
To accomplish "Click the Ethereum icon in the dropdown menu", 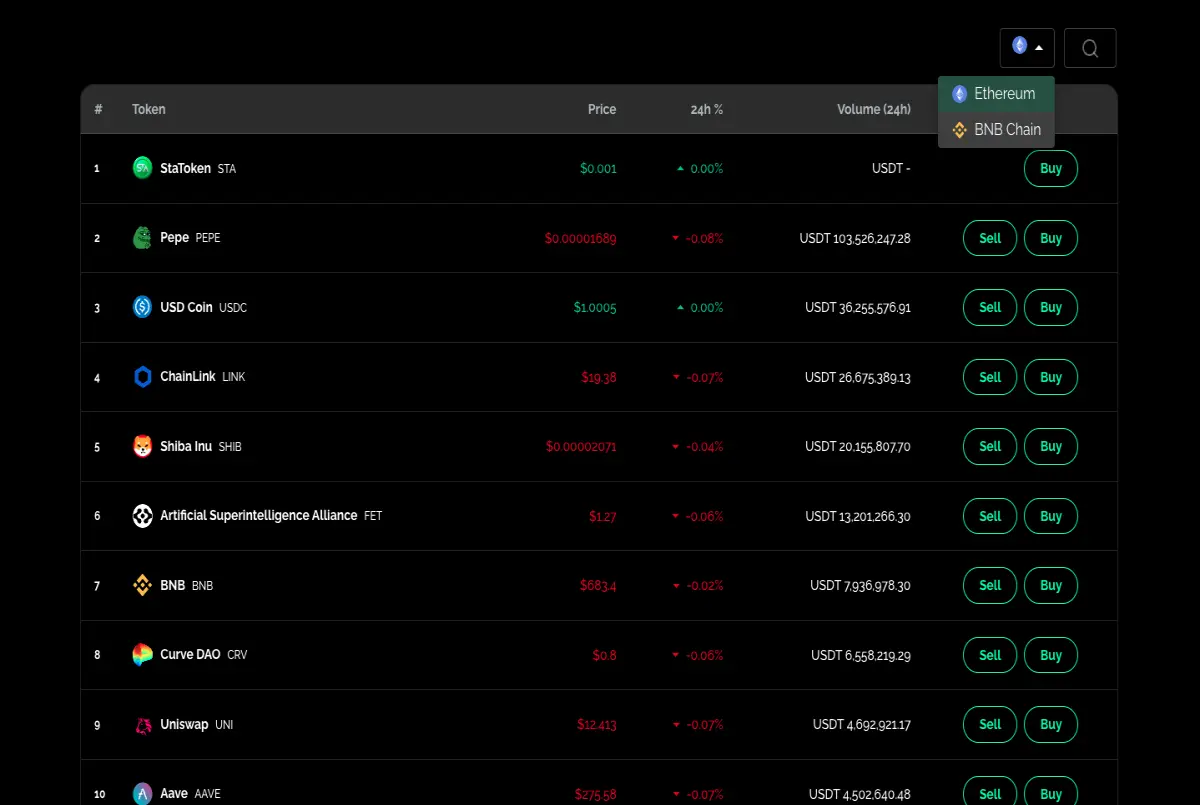I will [960, 94].
